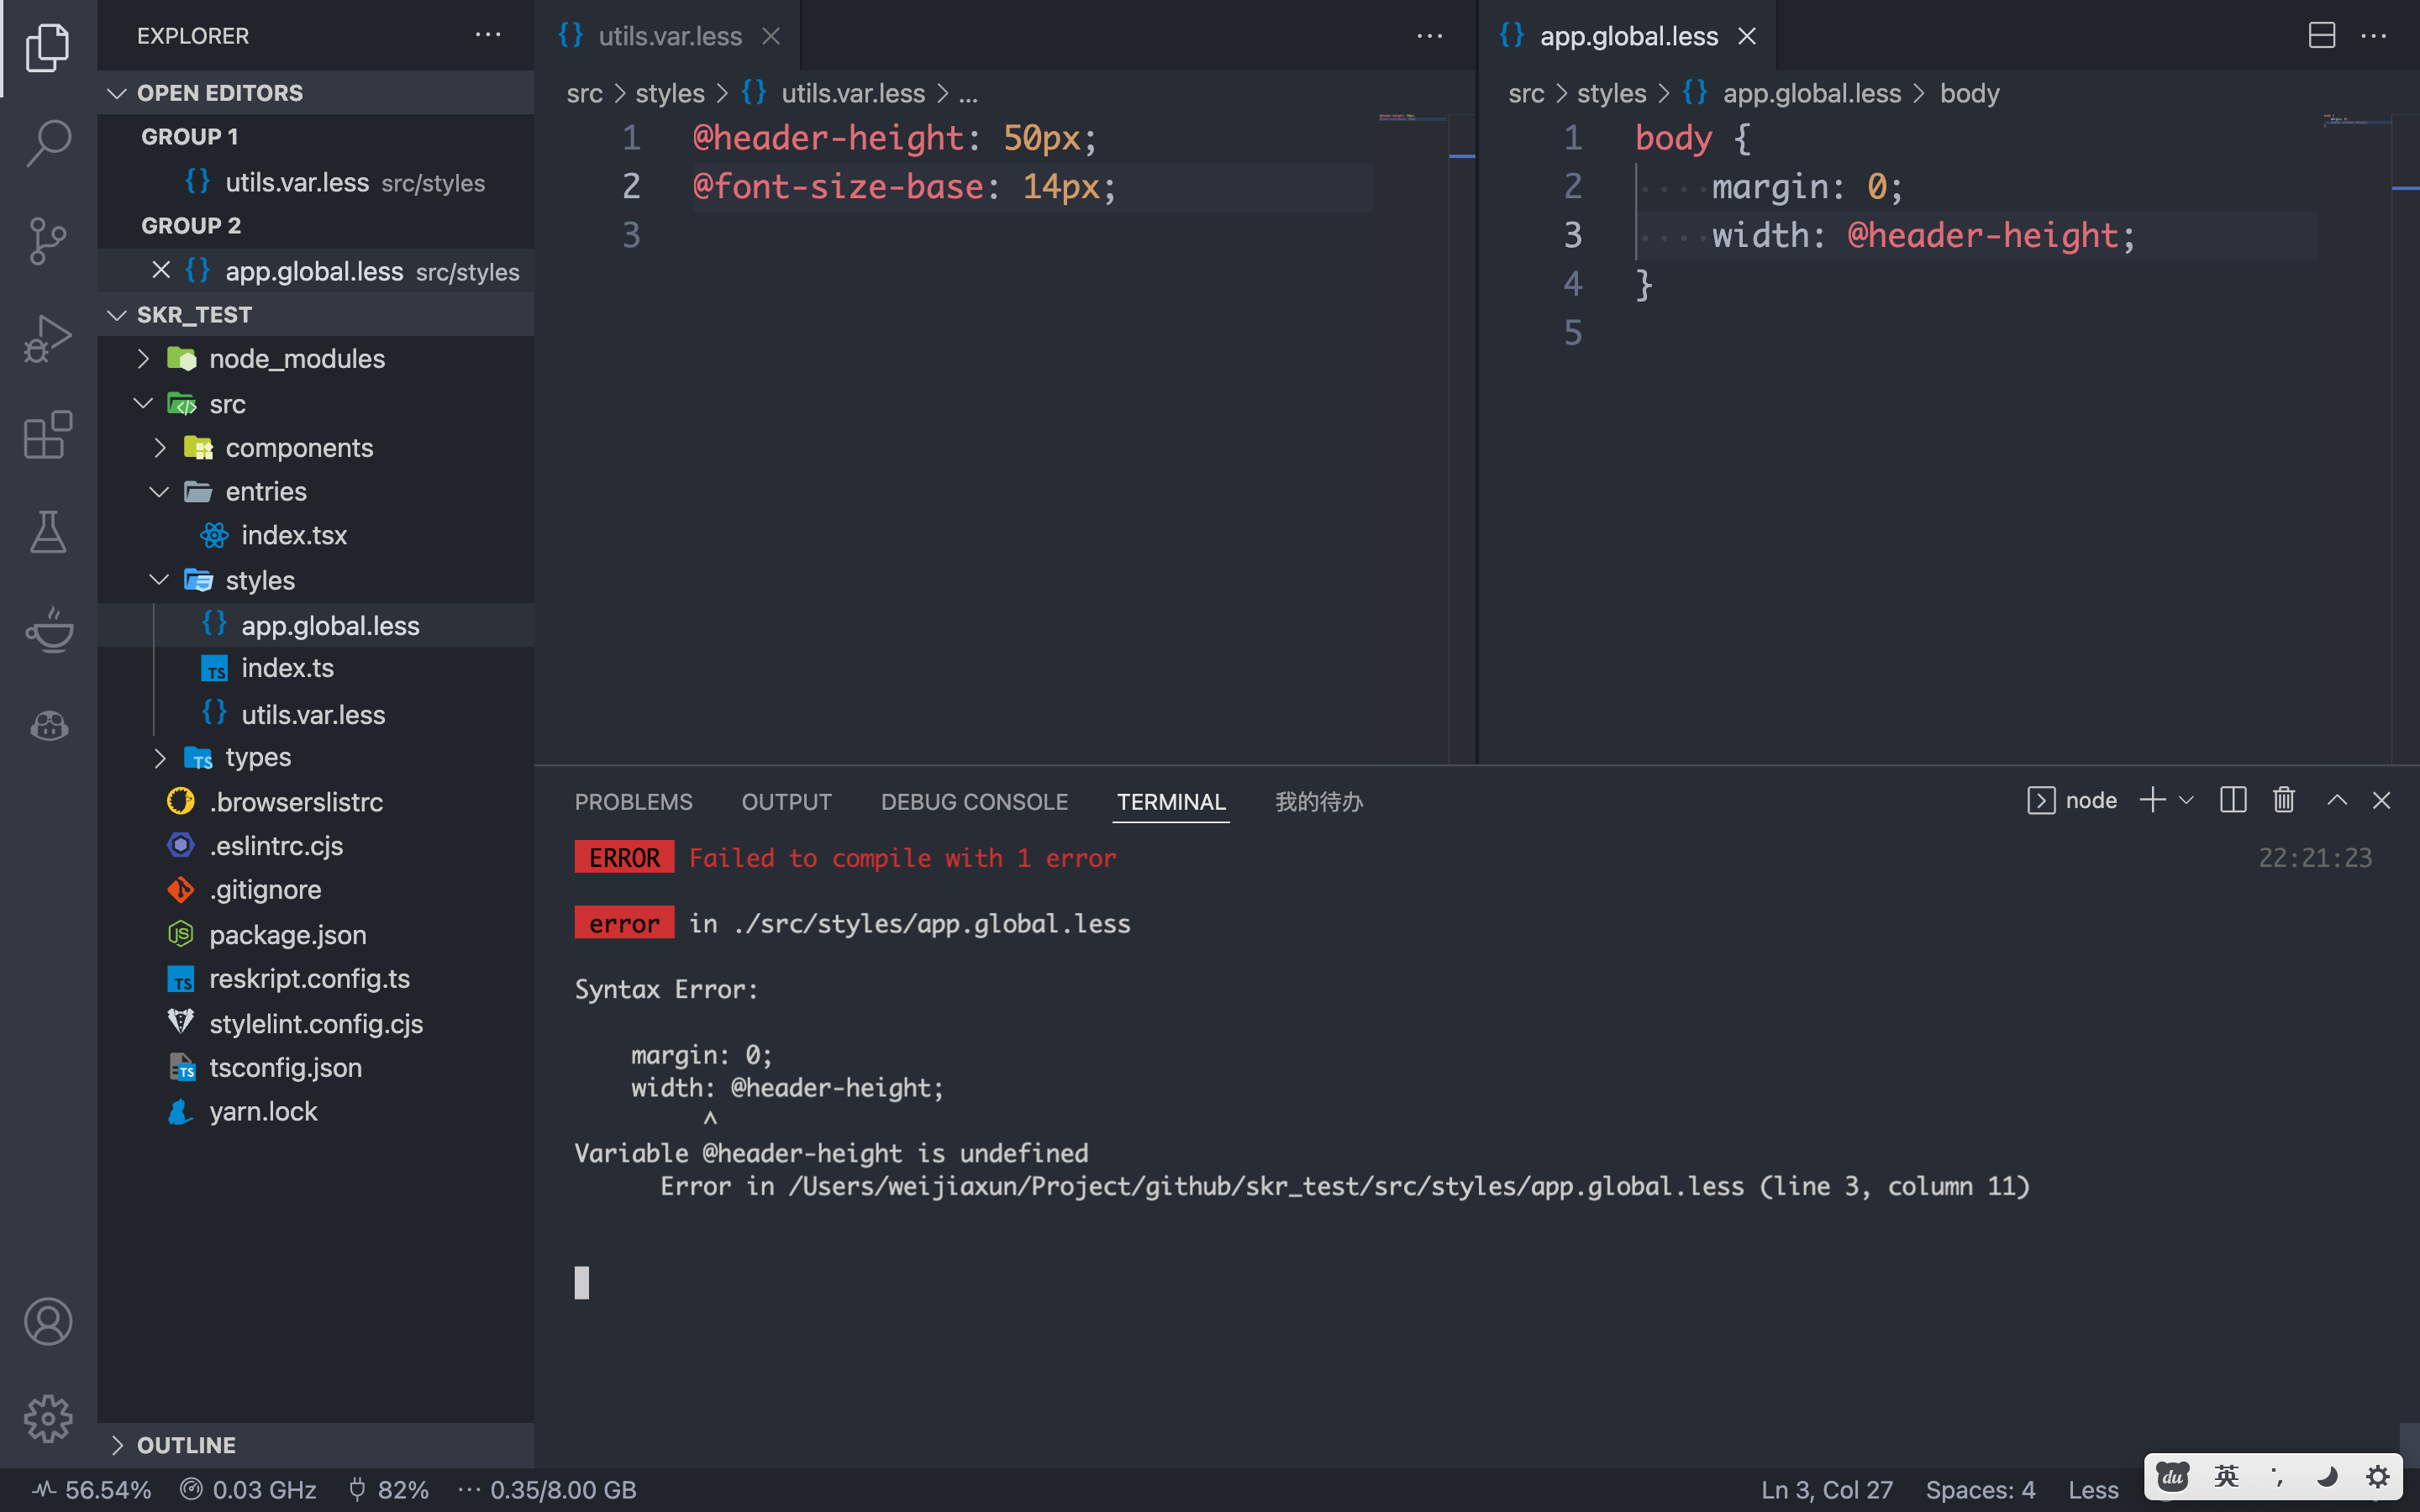The height and width of the screenshot is (1512, 2420).
Task: Open the Source Control view
Action: point(47,240)
